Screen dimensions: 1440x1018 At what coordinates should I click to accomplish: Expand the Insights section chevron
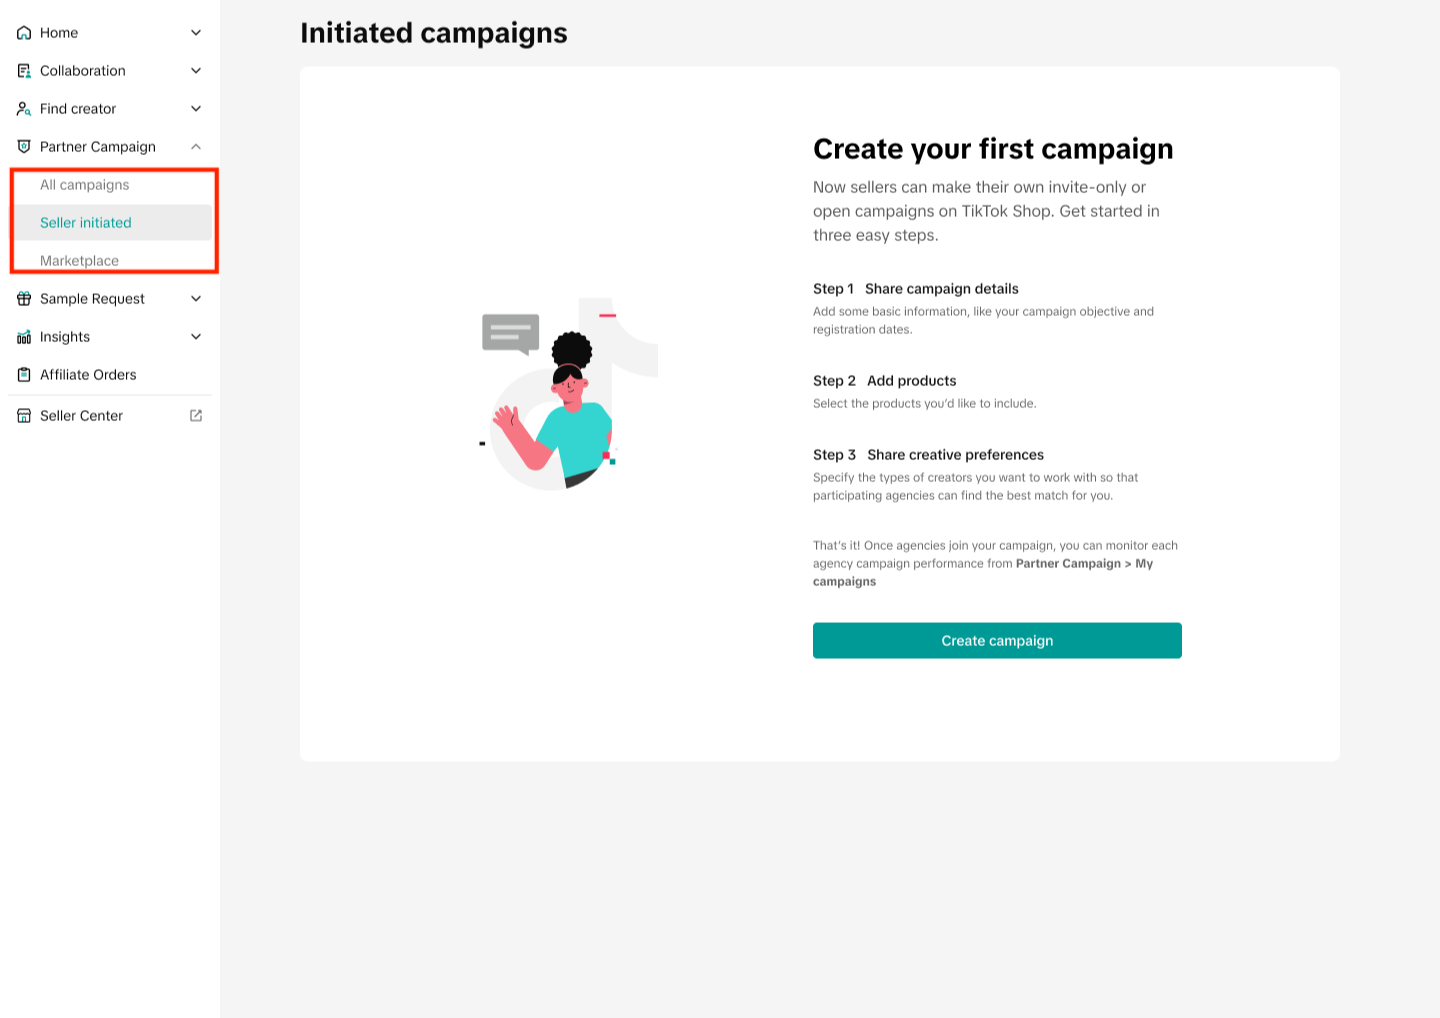pos(196,337)
